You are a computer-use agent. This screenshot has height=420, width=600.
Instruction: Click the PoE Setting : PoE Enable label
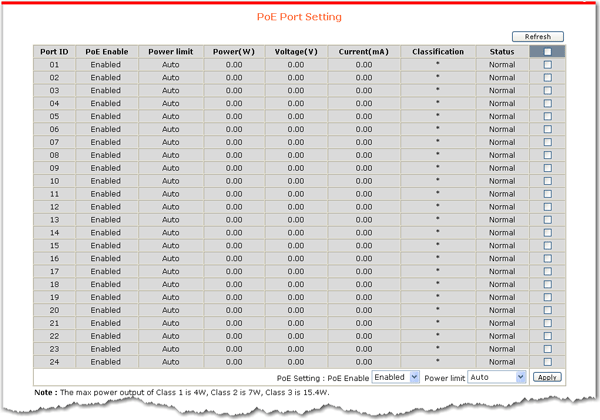pyautogui.click(x=323, y=378)
